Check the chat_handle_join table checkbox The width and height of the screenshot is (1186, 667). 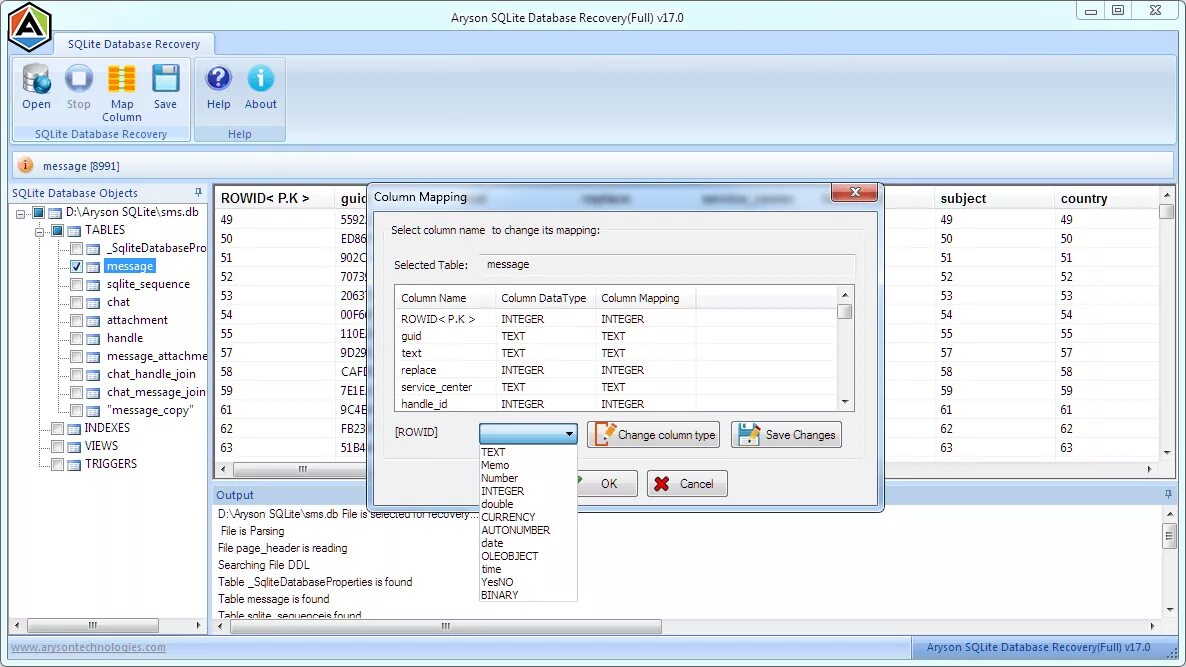tap(76, 374)
